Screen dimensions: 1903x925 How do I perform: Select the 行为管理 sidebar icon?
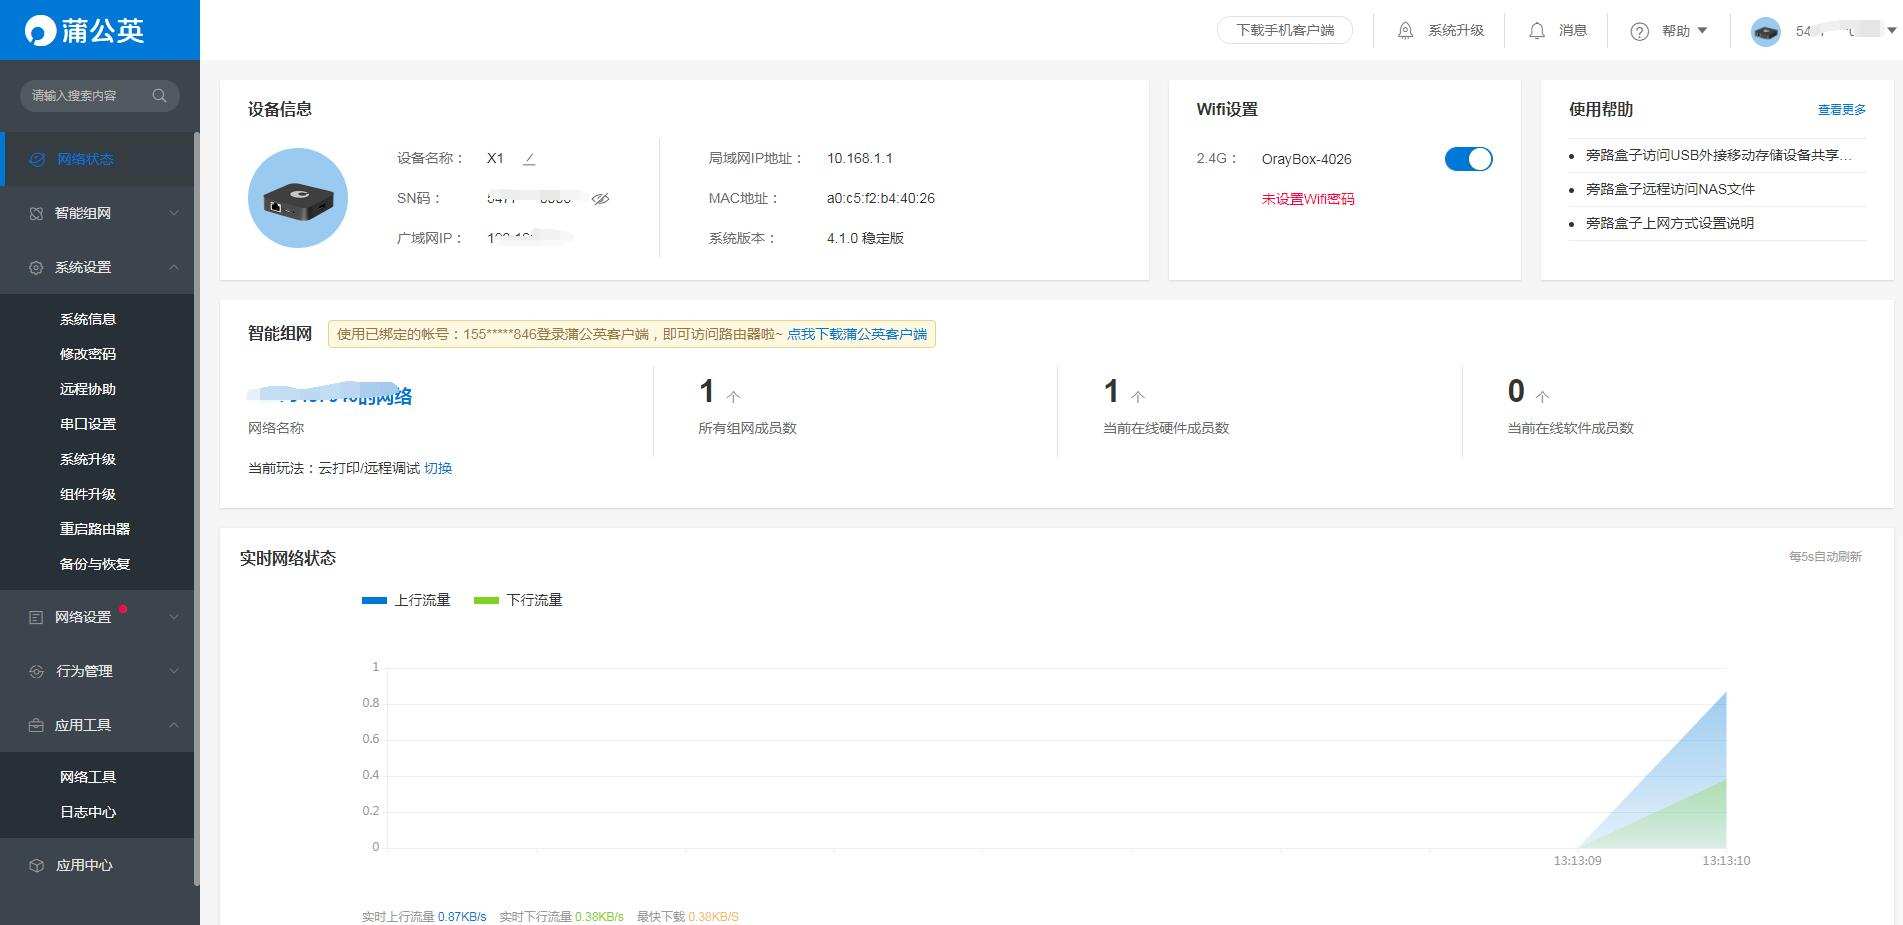tap(37, 671)
